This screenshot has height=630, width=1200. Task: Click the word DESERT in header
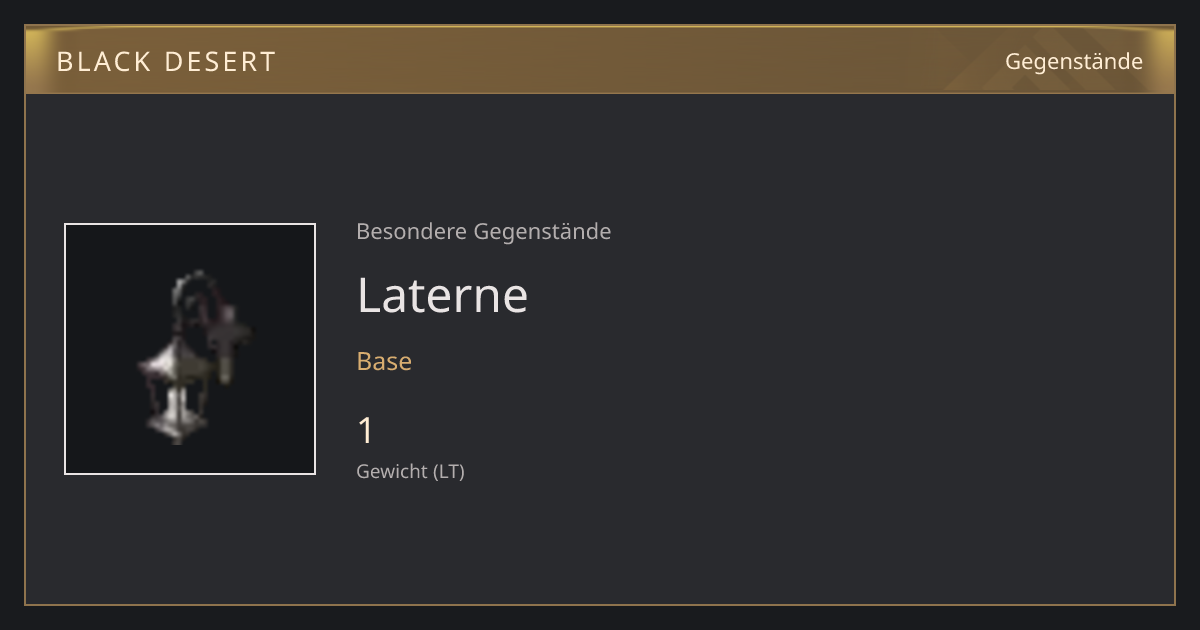pyautogui.click(x=226, y=62)
